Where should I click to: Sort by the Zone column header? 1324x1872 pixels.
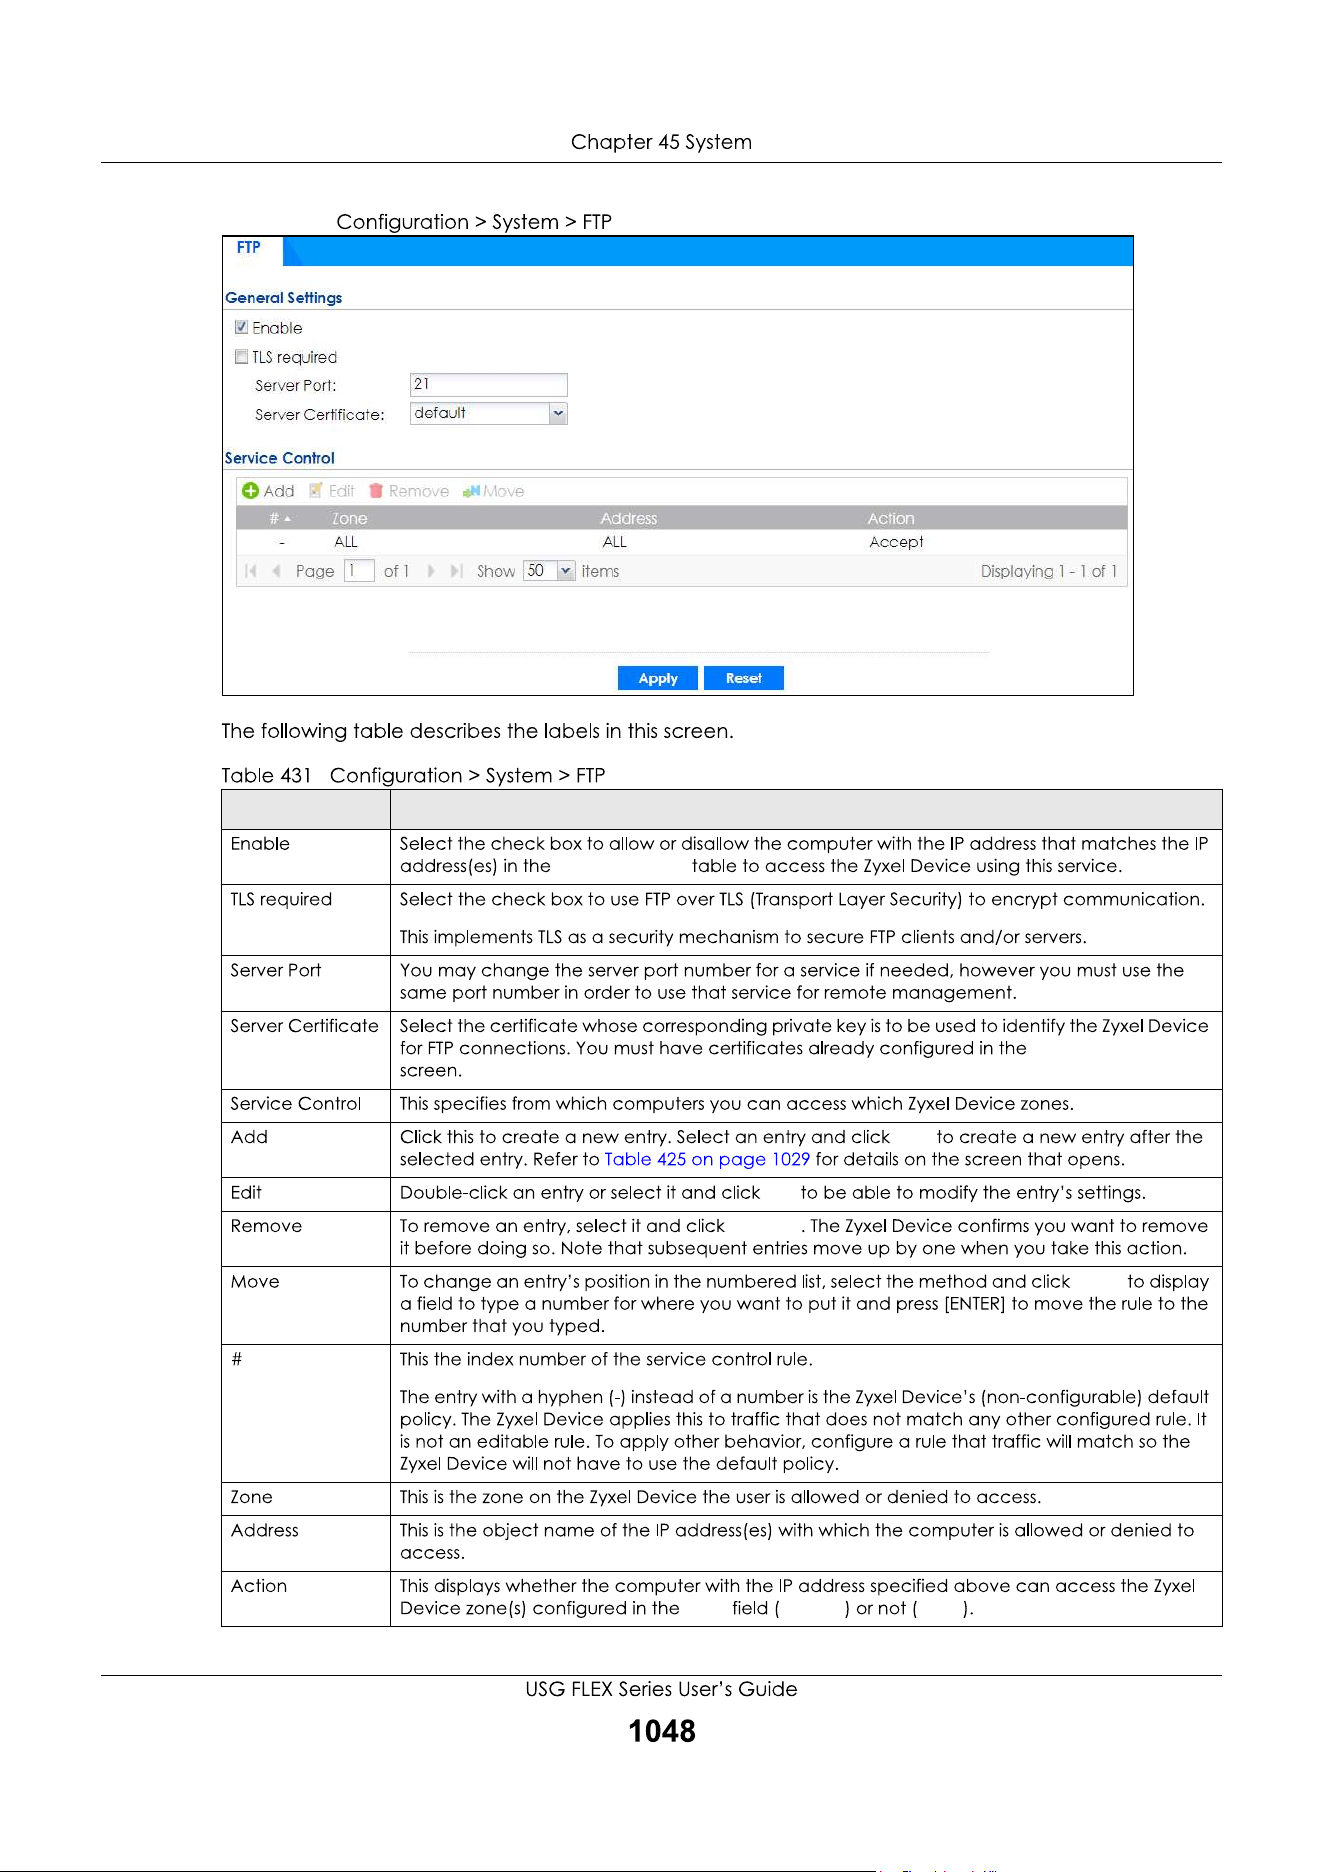point(350,519)
